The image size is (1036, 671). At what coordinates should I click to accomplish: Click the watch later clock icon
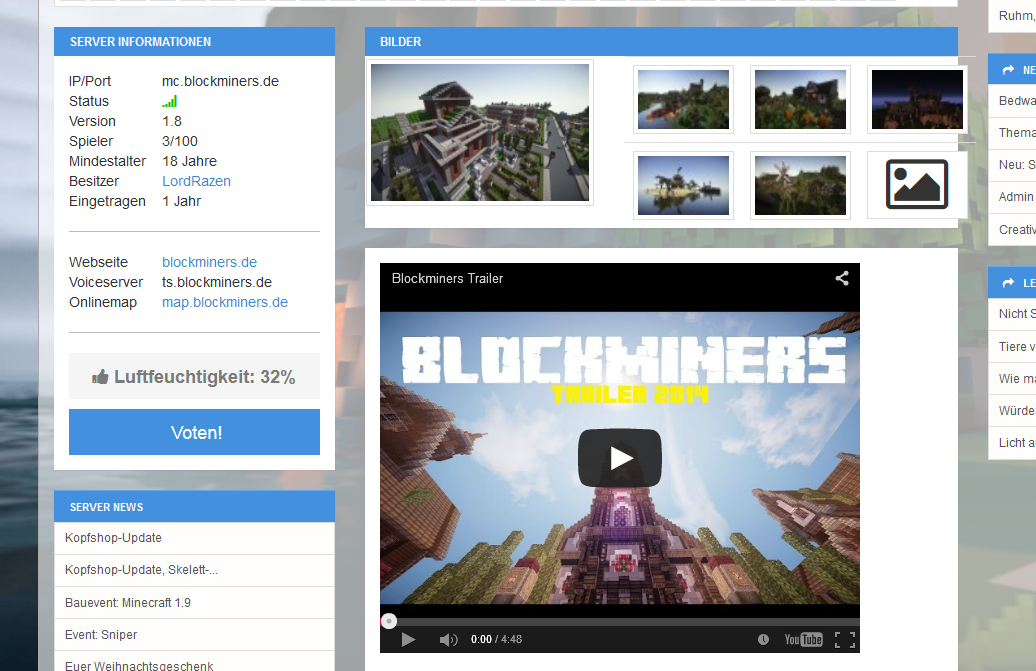763,640
